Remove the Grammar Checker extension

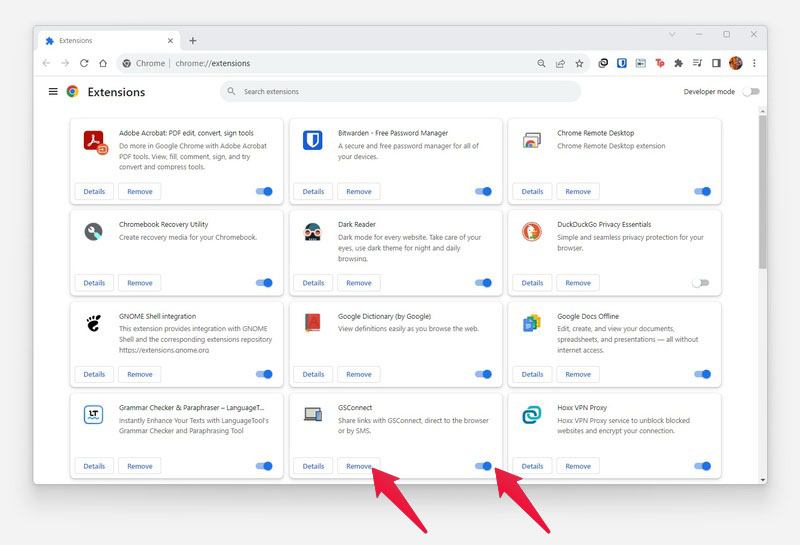(x=140, y=466)
